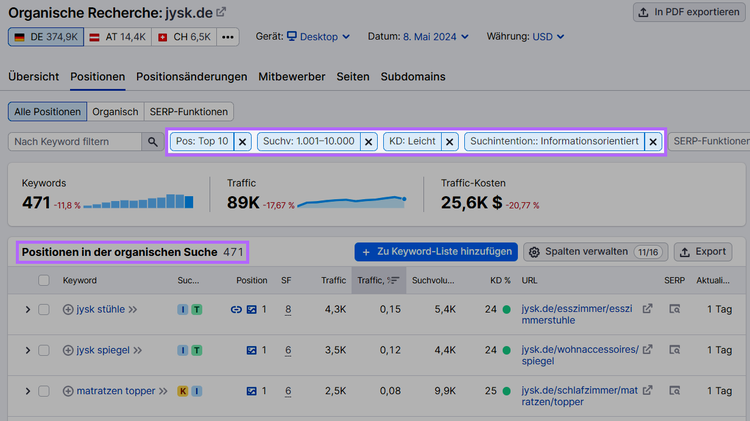
Task: Open esszimmerstuhle URL in new tab icon
Action: click(647, 309)
